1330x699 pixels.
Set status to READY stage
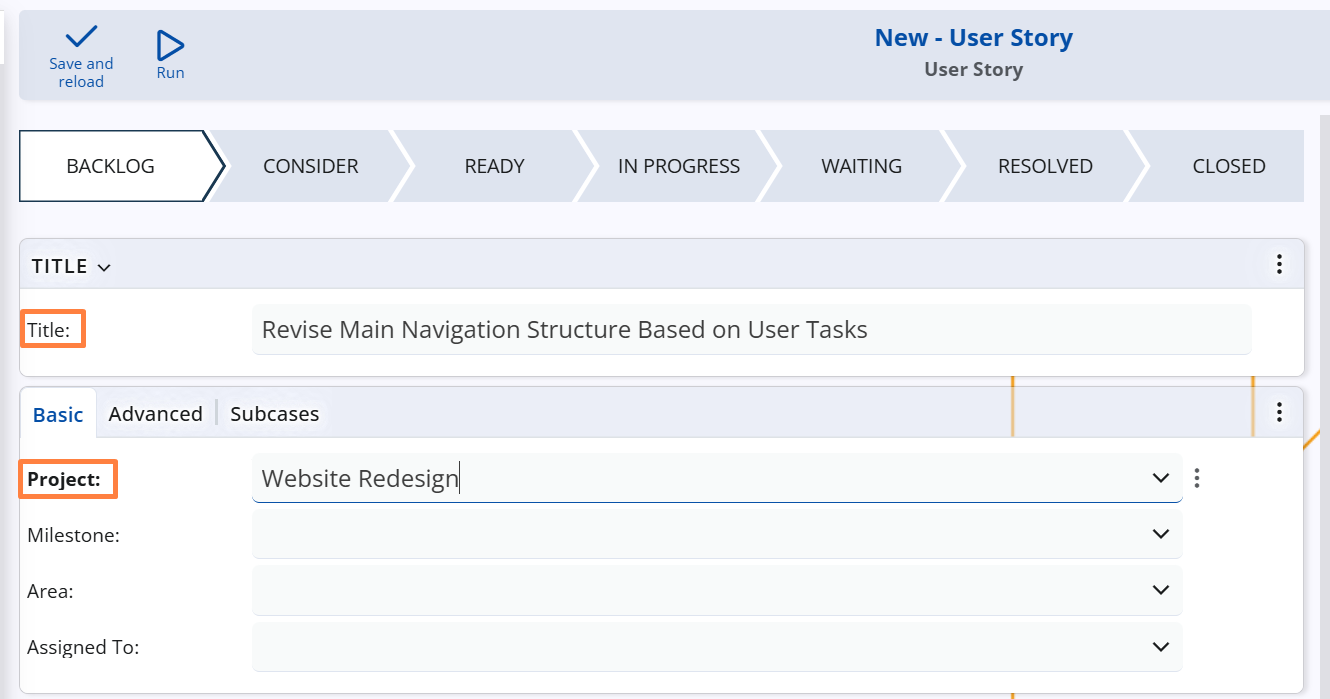point(494,166)
